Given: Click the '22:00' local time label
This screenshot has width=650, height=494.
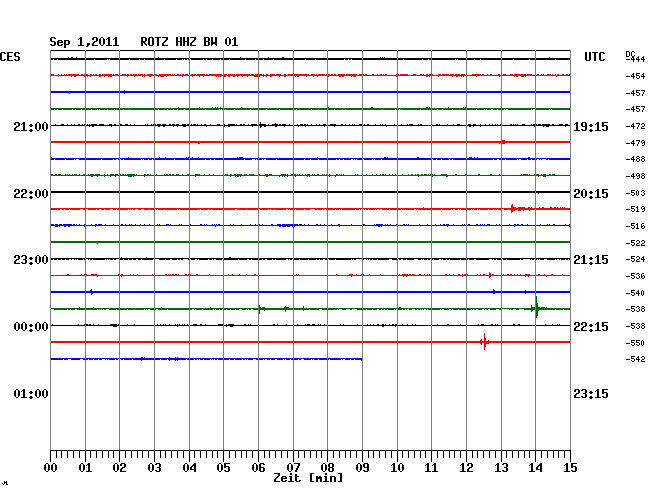Looking at the screenshot, I should click(x=31, y=194).
